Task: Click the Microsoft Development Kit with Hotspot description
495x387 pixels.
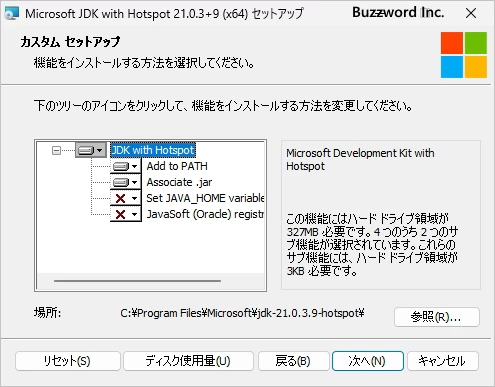Action: click(x=360, y=160)
